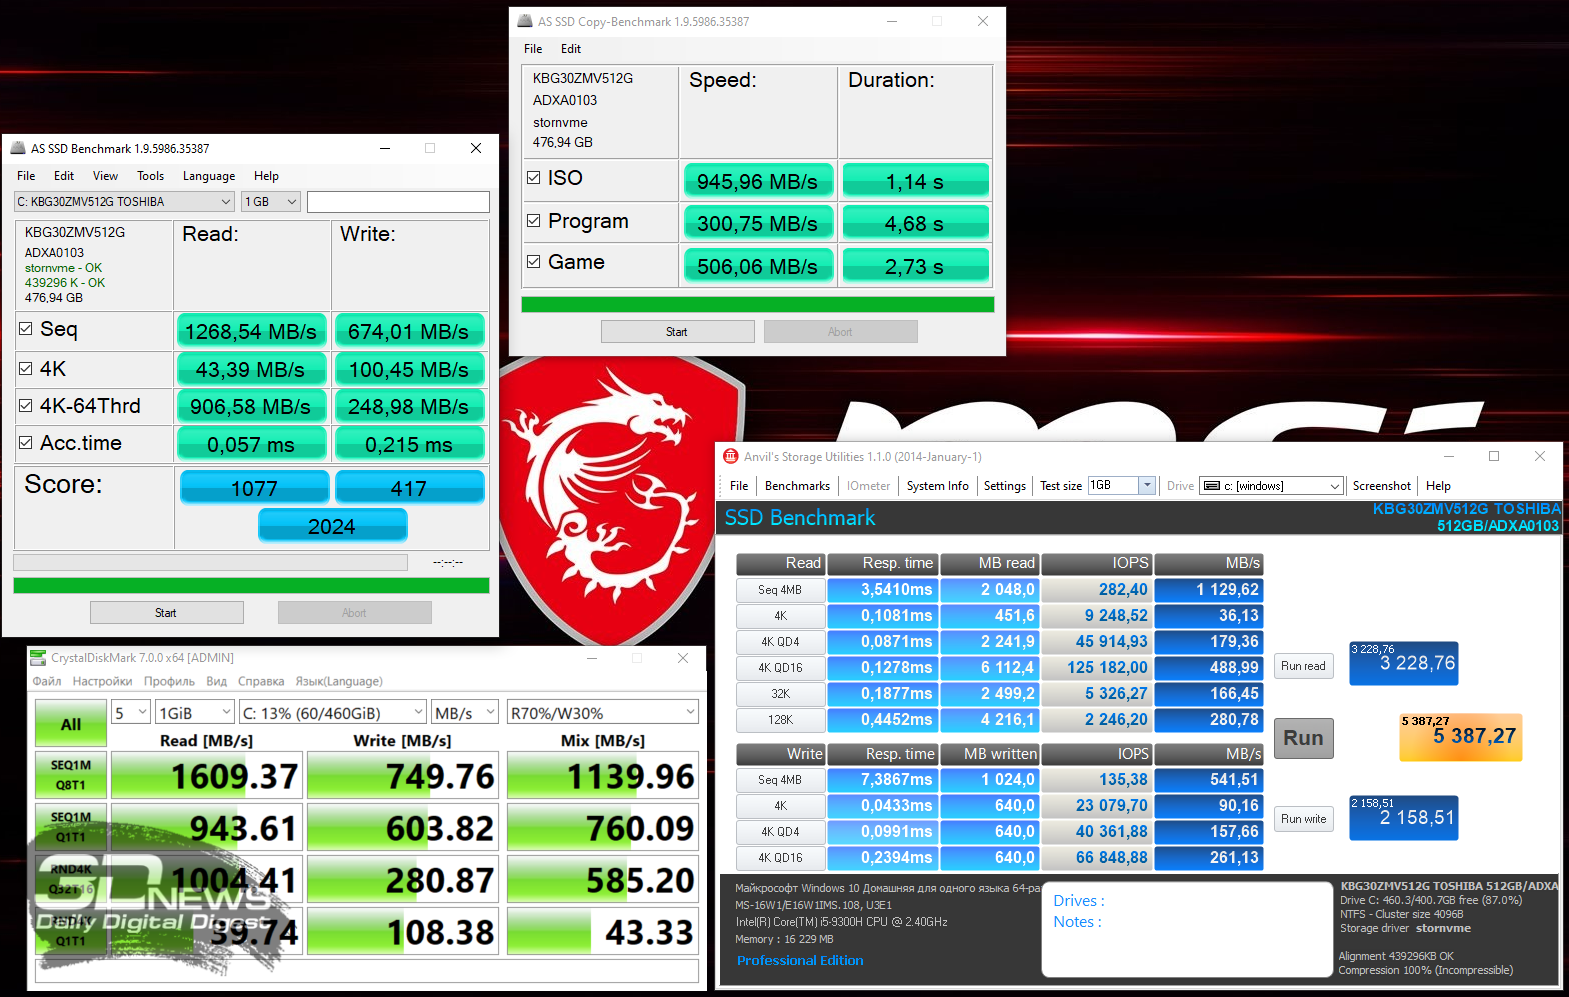Click the write score 2 158,51 in Anvil
Viewport: 1569px width, 997px height.
1404,817
